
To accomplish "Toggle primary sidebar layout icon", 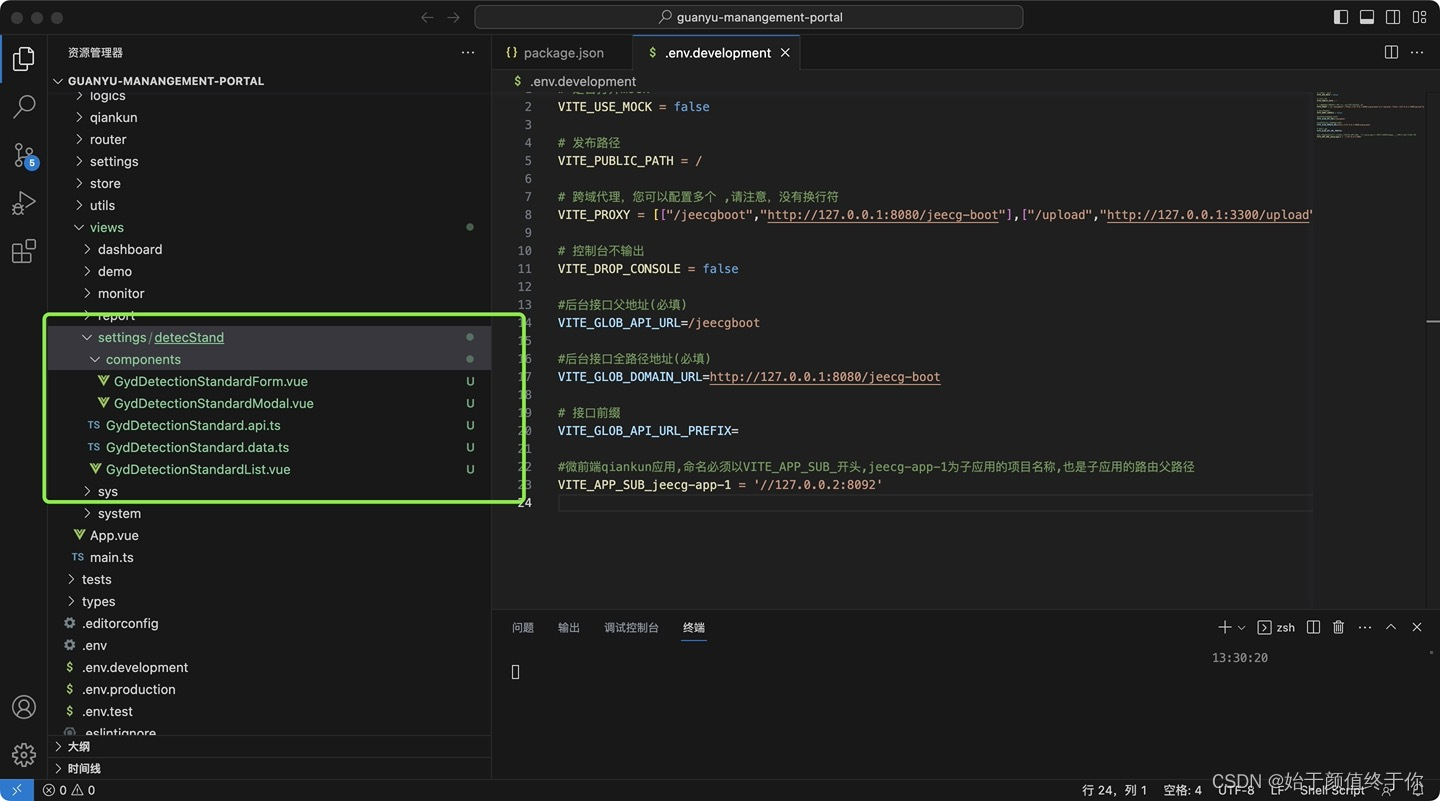I will pyautogui.click(x=1341, y=17).
